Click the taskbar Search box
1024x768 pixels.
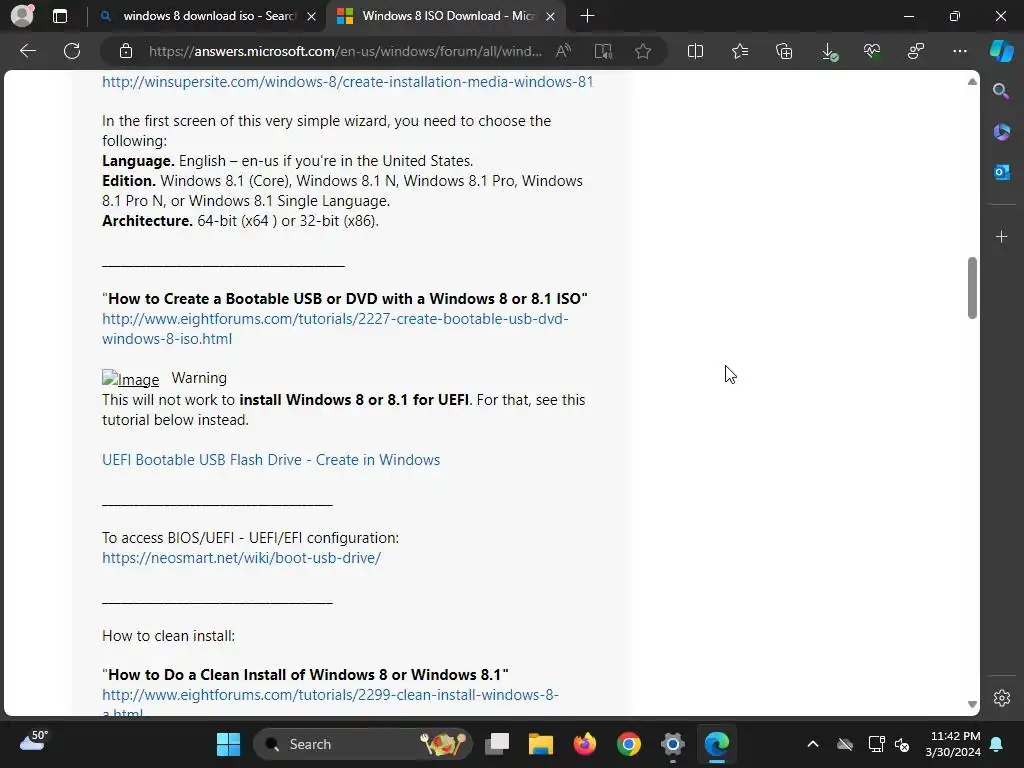pyautogui.click(x=362, y=744)
